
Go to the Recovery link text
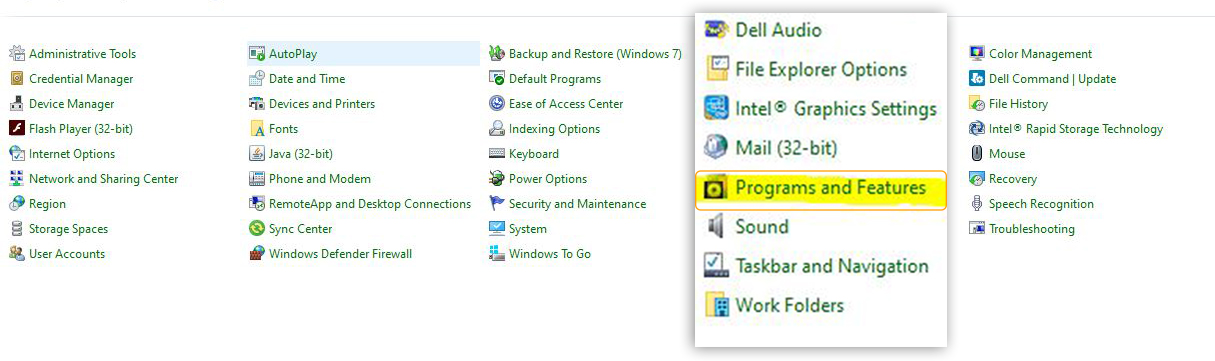[x=1013, y=179]
